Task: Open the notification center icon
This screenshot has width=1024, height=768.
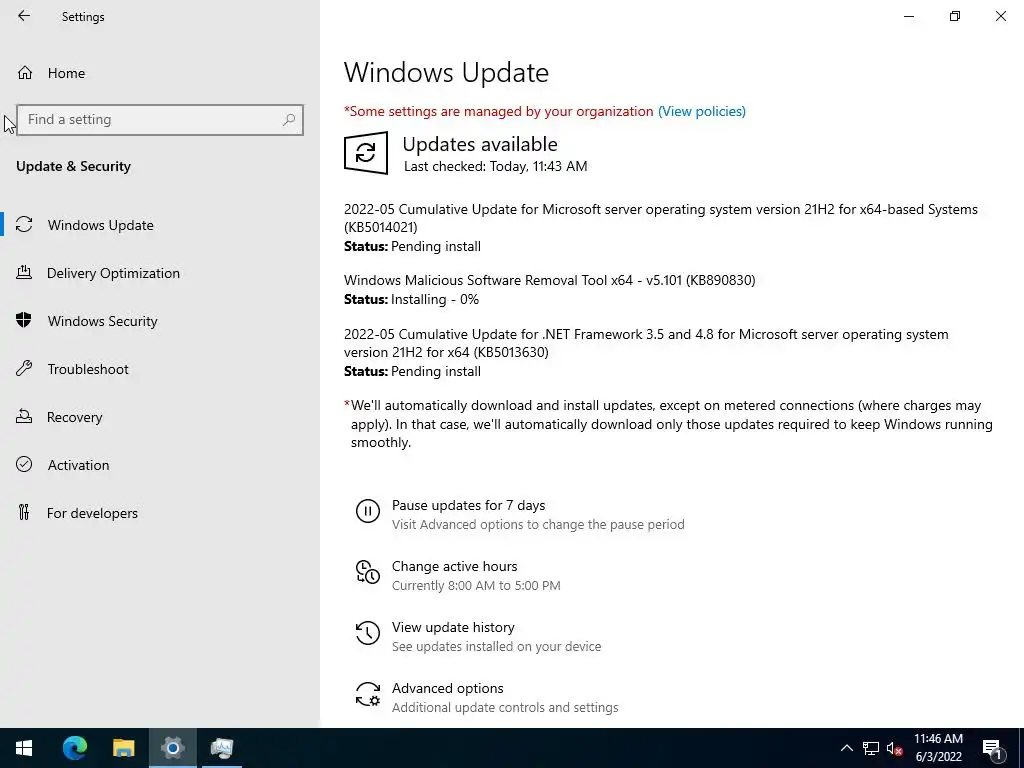Action: point(992,748)
